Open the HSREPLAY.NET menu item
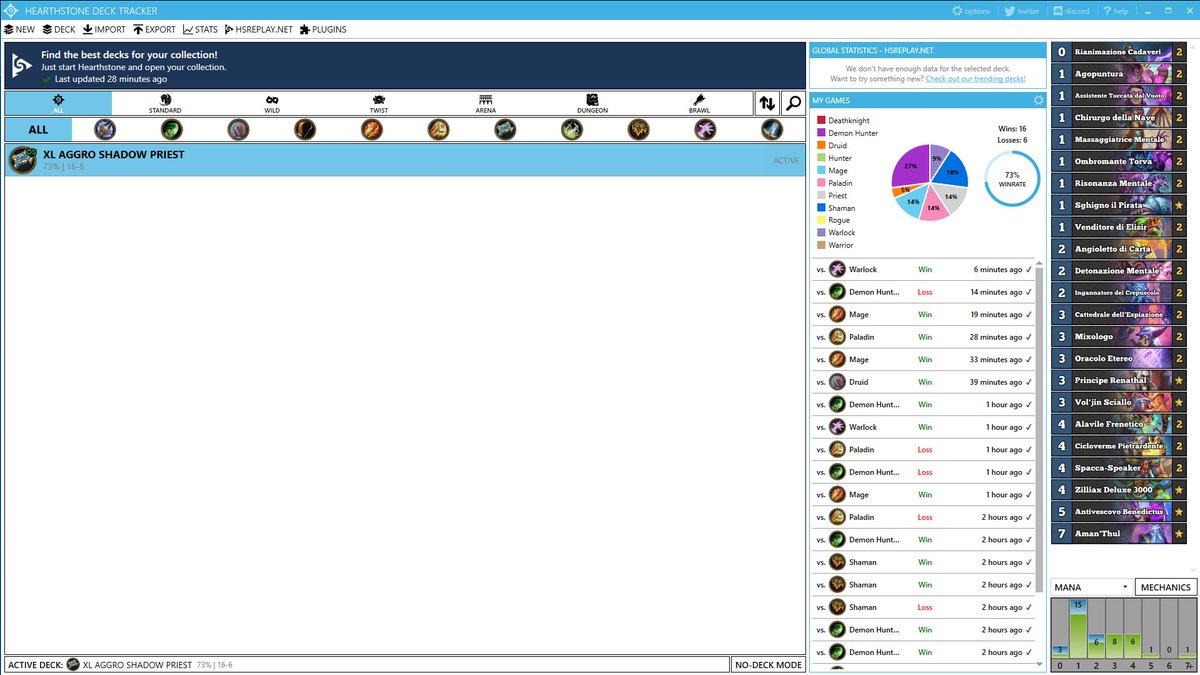The image size is (1200, 675). coord(259,29)
